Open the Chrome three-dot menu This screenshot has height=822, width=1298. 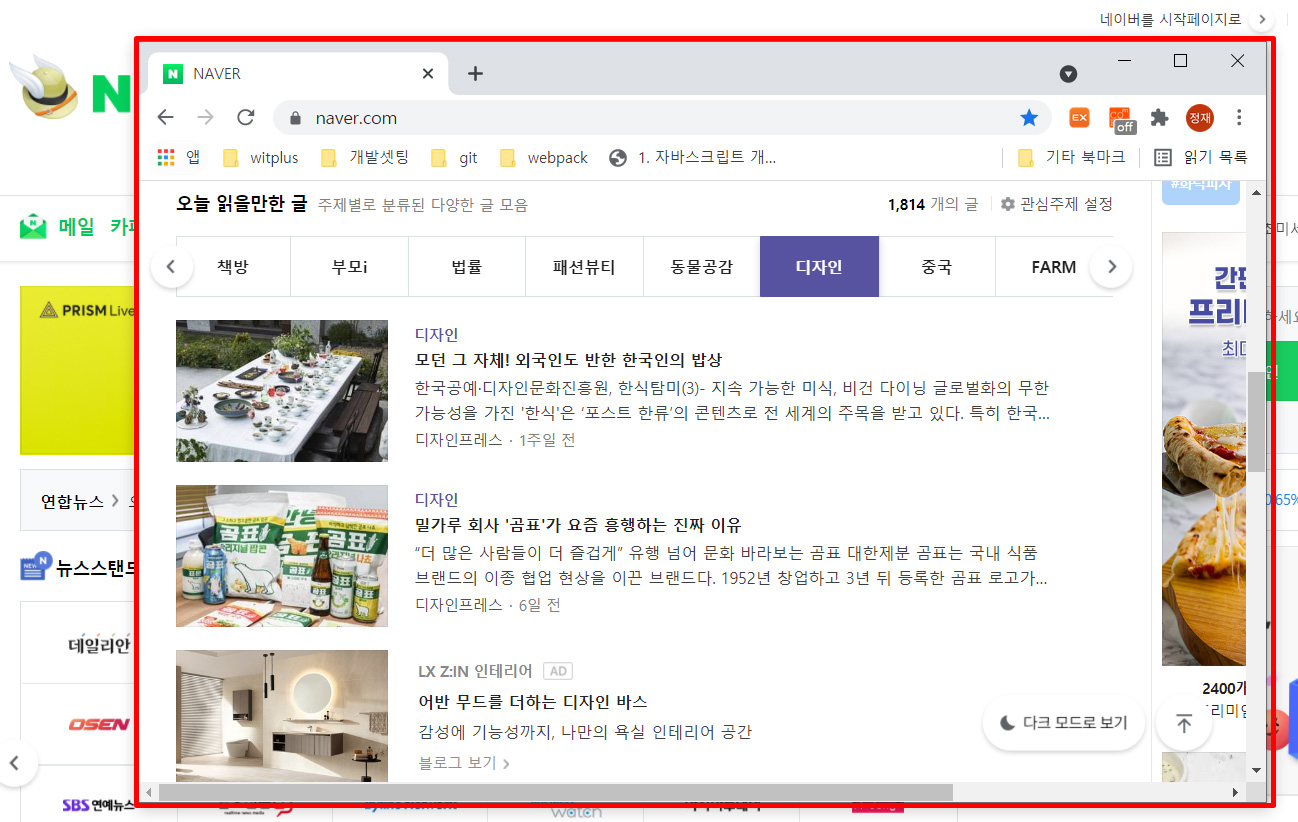click(x=1239, y=118)
